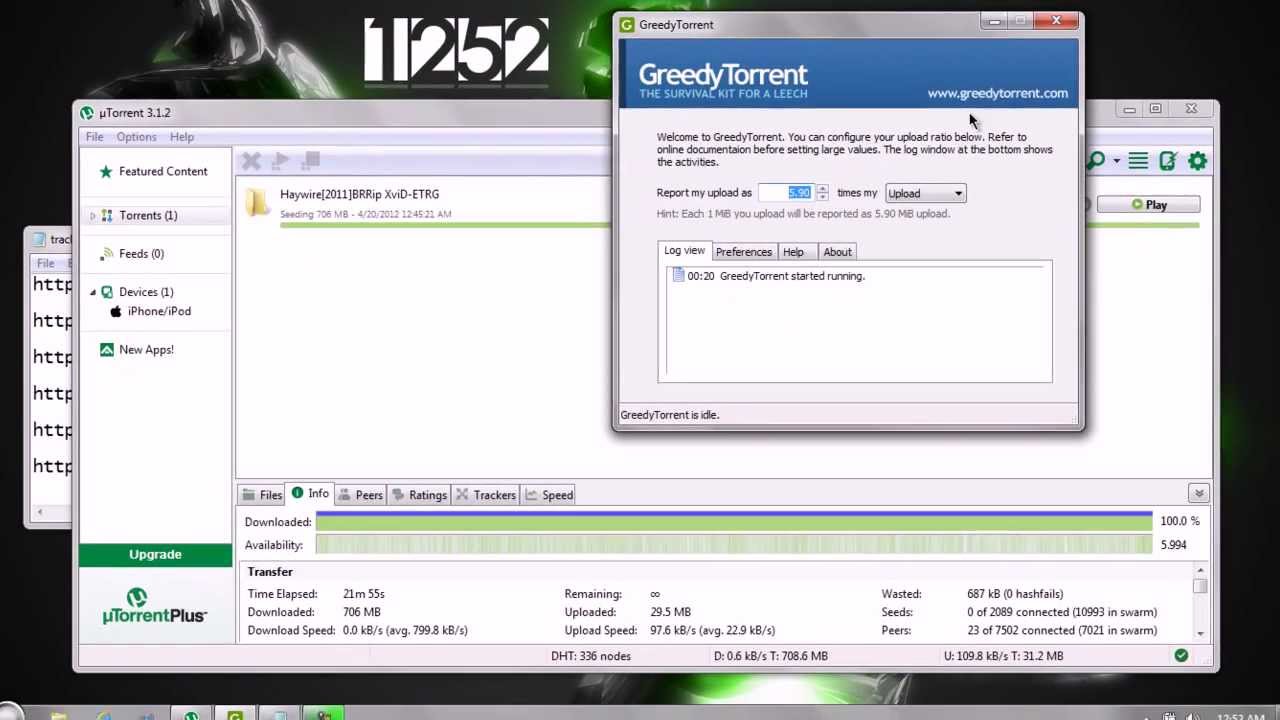Switch to the Preferences tab in GreedyTorrent
Image resolution: width=1280 pixels, height=720 pixels.
coord(744,252)
